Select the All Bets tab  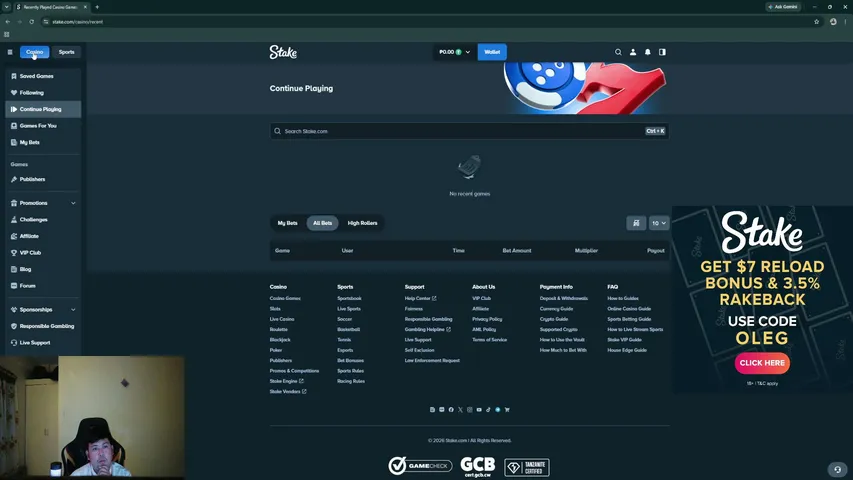(x=323, y=223)
